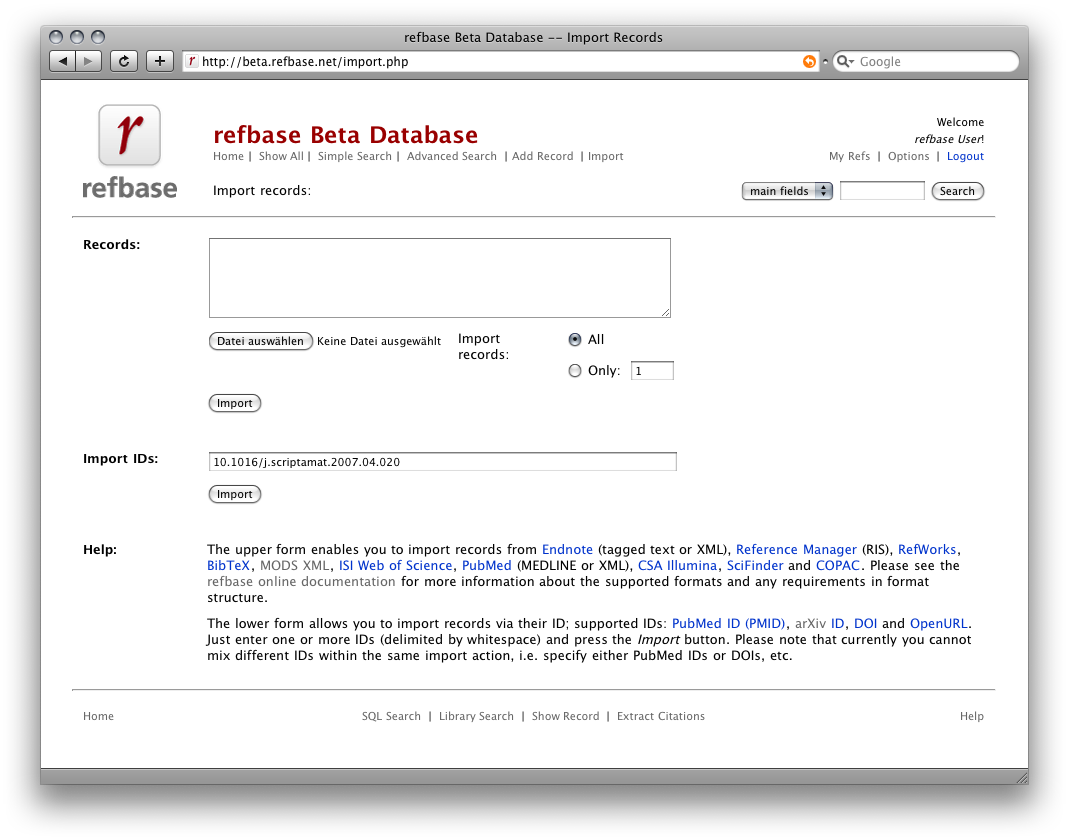The height and width of the screenshot is (840, 1069).
Task: Click the orange RSS/reload icon in address bar
Action: click(809, 61)
